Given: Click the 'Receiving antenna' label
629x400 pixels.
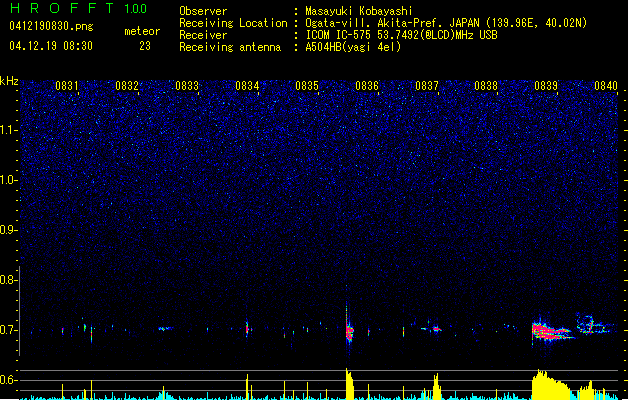Looking at the screenshot, I should tap(230, 47).
